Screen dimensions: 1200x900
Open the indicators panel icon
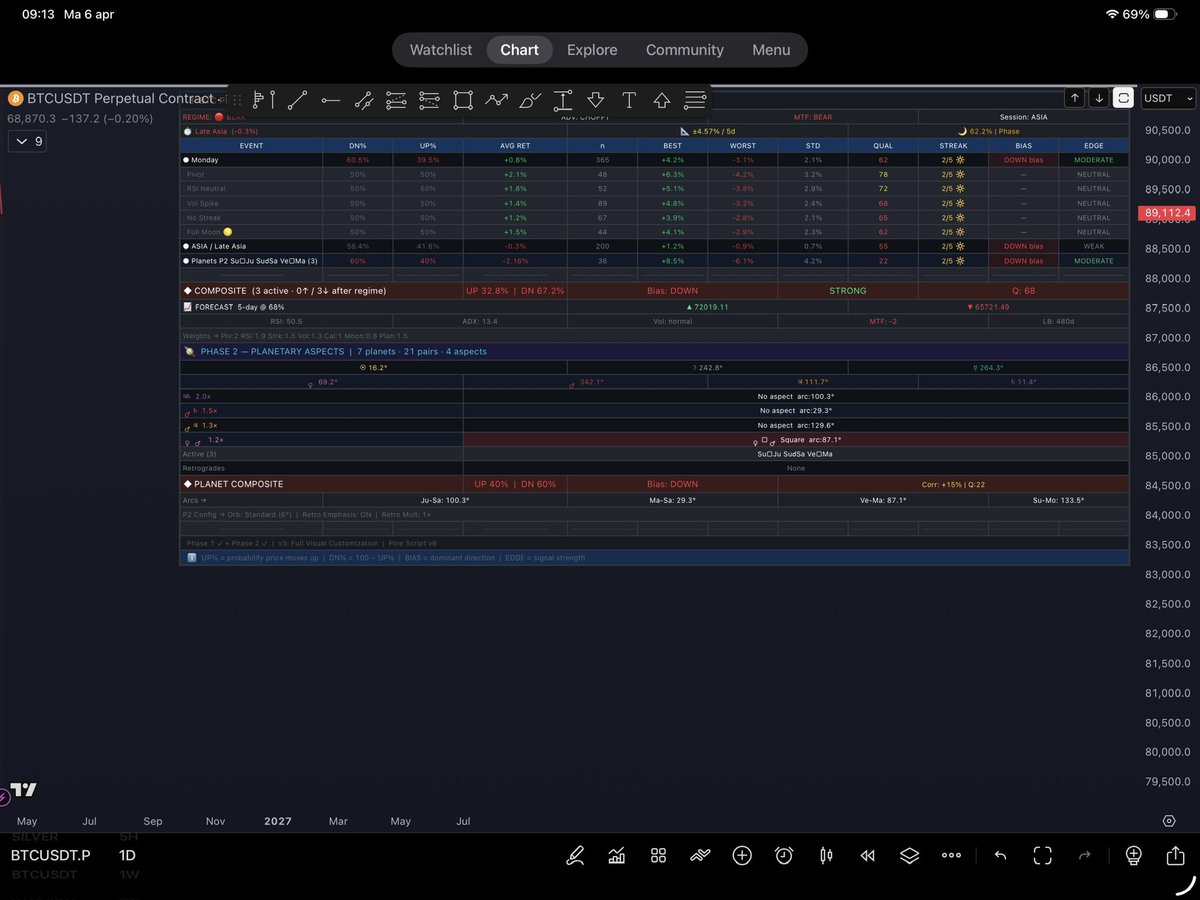pos(617,855)
